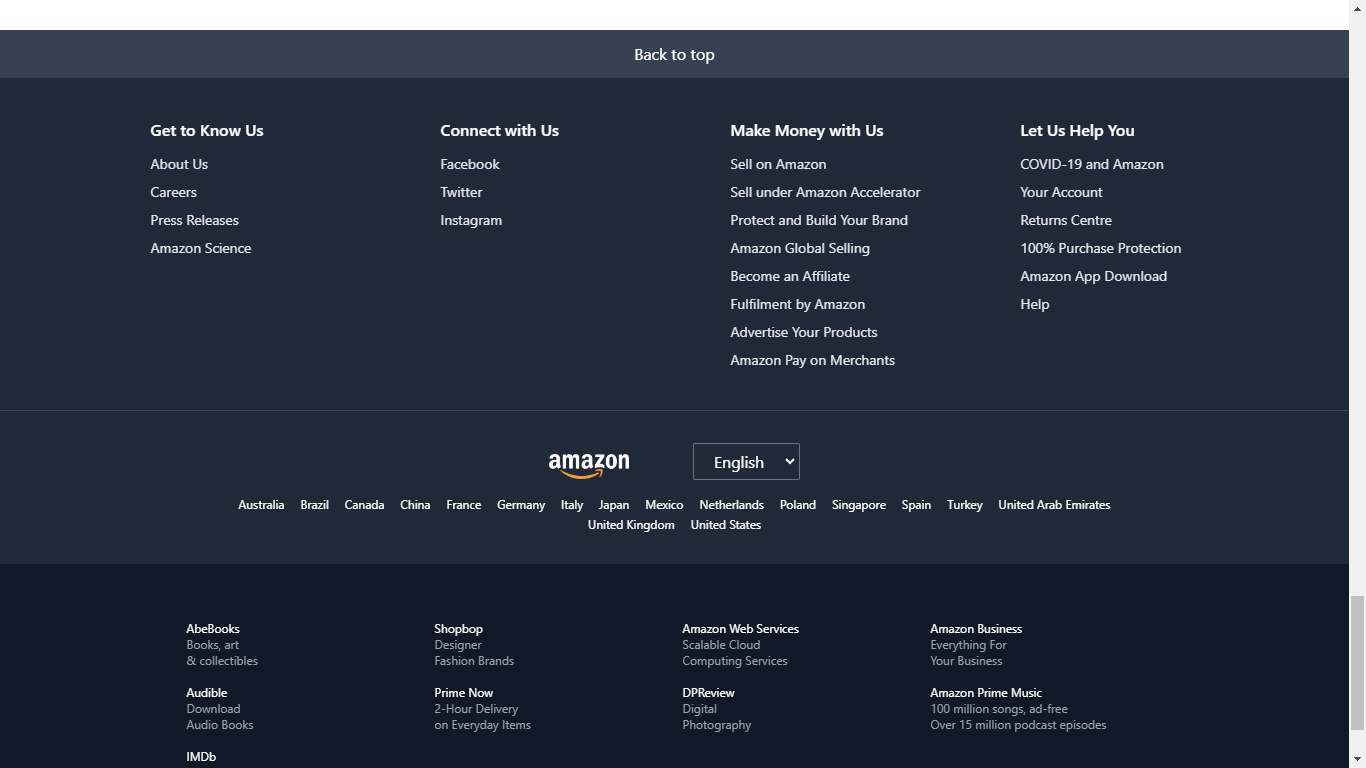Image resolution: width=1366 pixels, height=768 pixels.
Task: Click Back to top bar
Action: coord(674,54)
